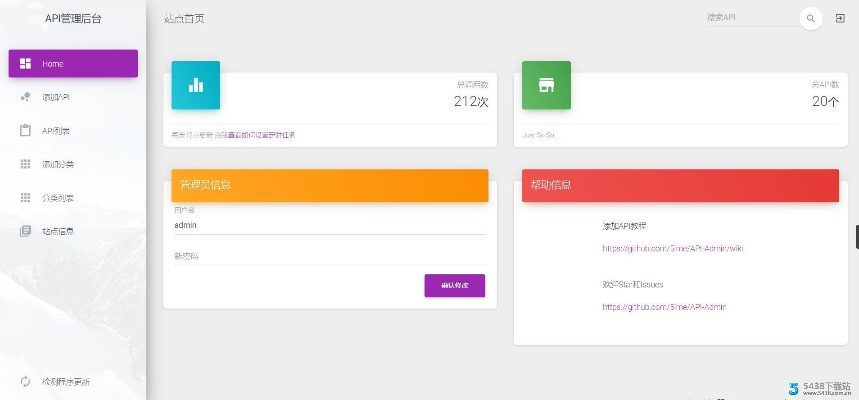859x400 pixels.
Task: Click the blue bar chart statistics icon
Action: (x=196, y=85)
